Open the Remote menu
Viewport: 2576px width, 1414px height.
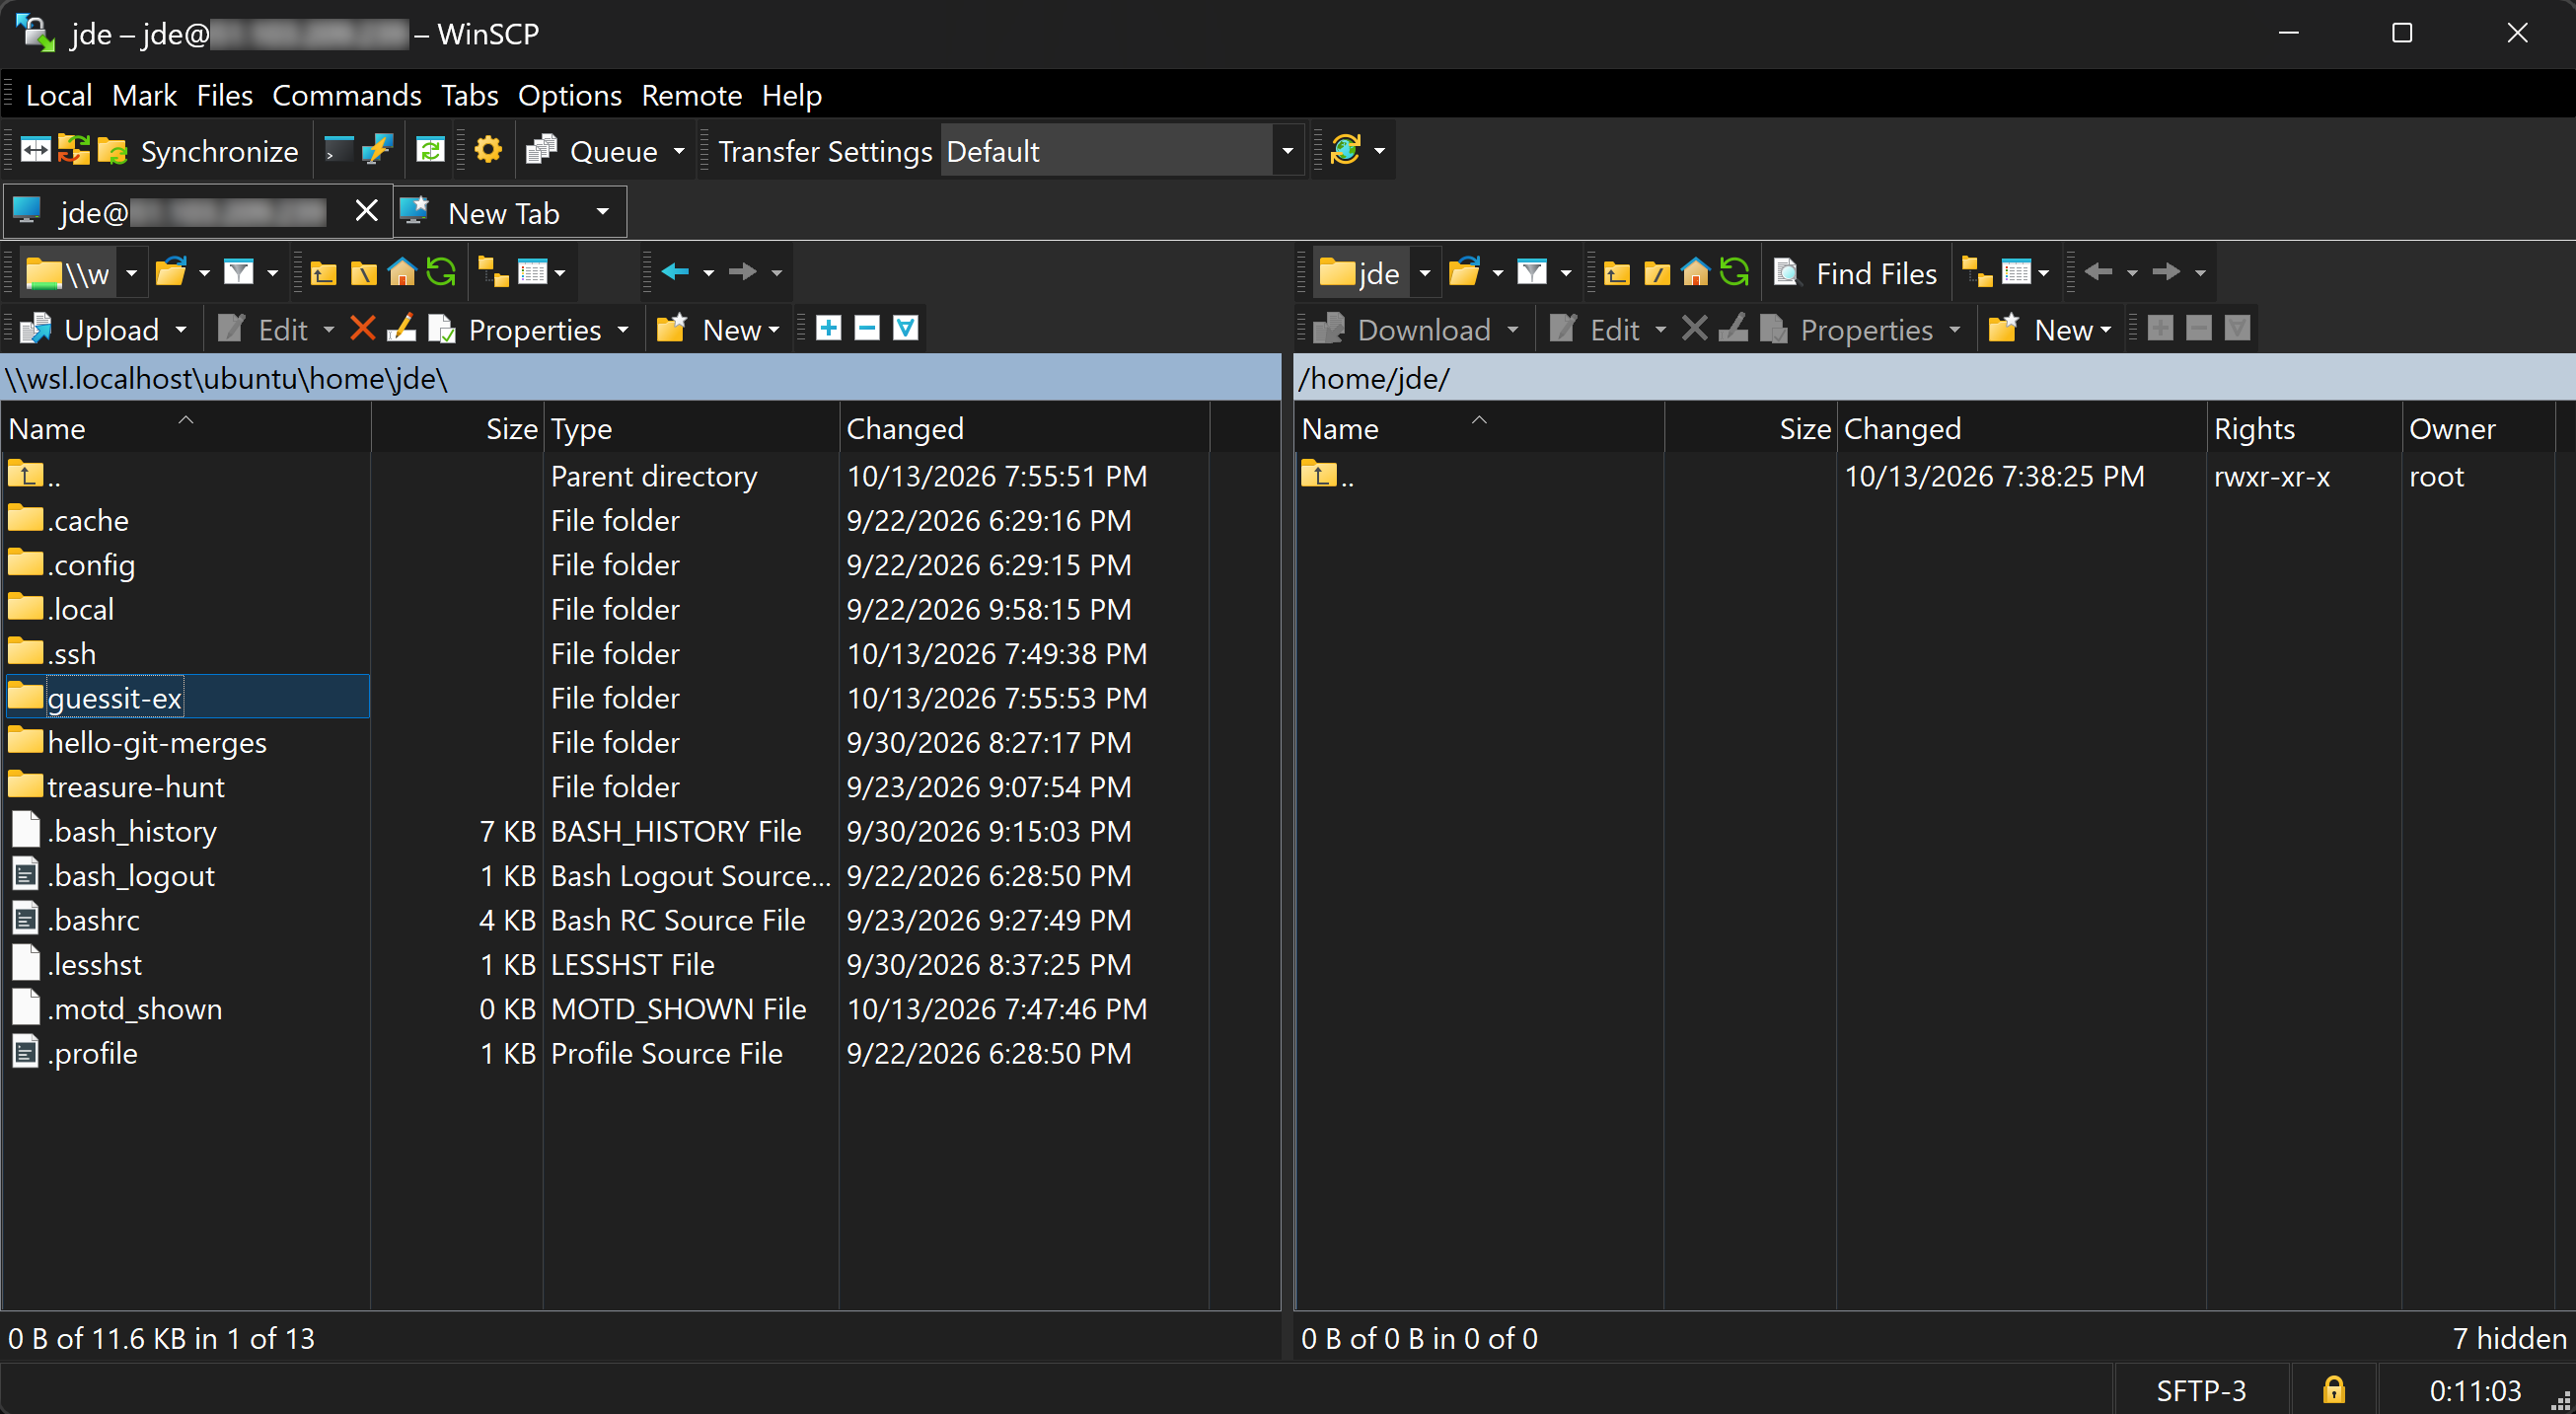pyautogui.click(x=692, y=95)
